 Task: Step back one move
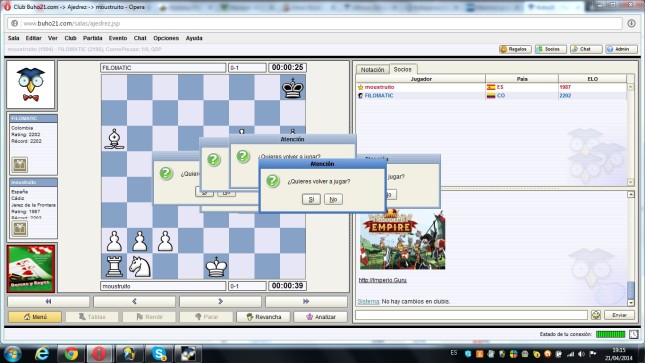[x=134, y=301]
